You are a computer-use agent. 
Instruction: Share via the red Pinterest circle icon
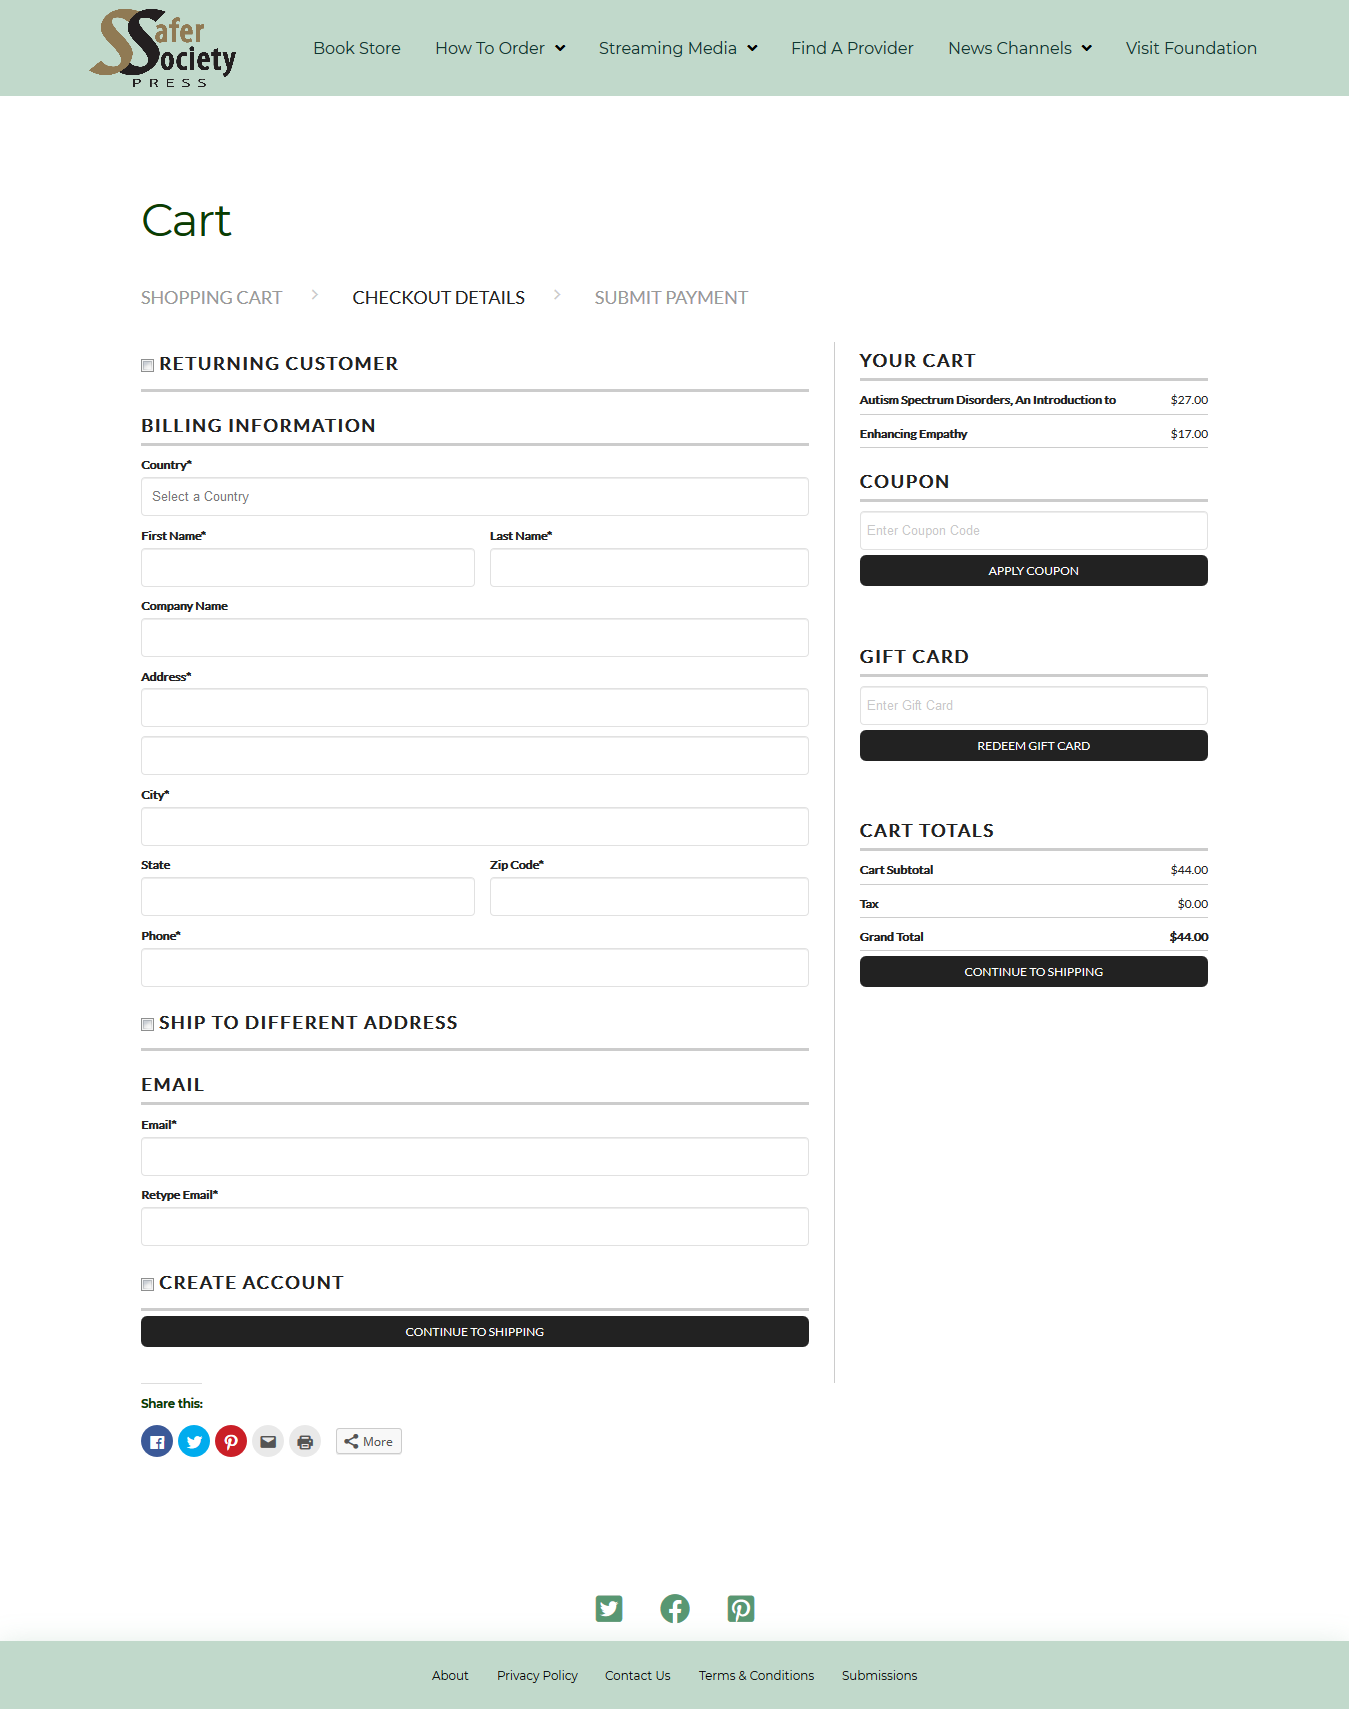pyautogui.click(x=231, y=1441)
